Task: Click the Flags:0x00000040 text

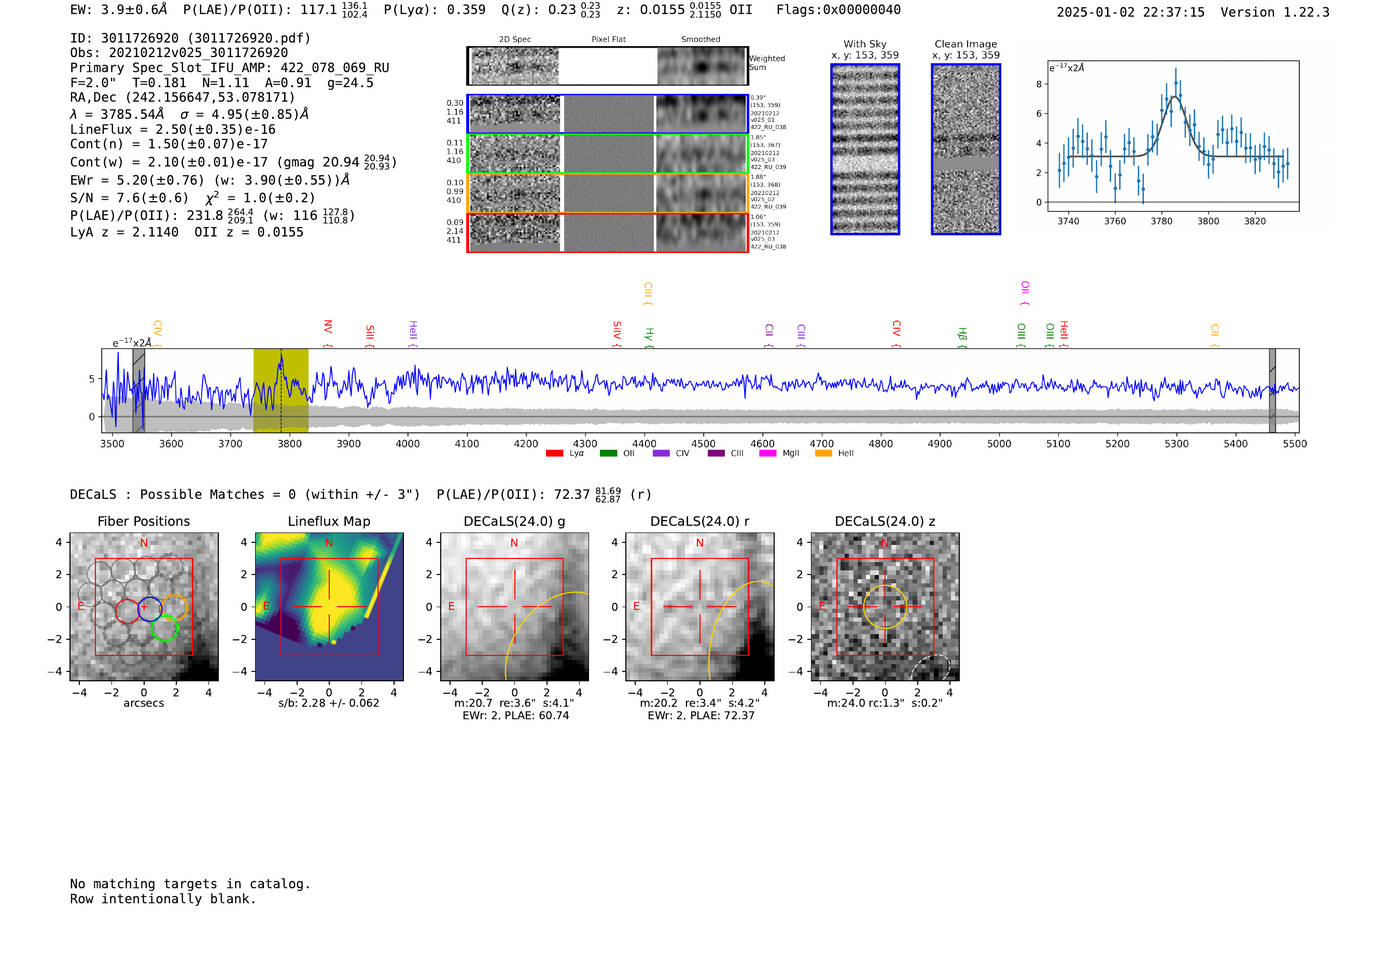Action: point(838,10)
